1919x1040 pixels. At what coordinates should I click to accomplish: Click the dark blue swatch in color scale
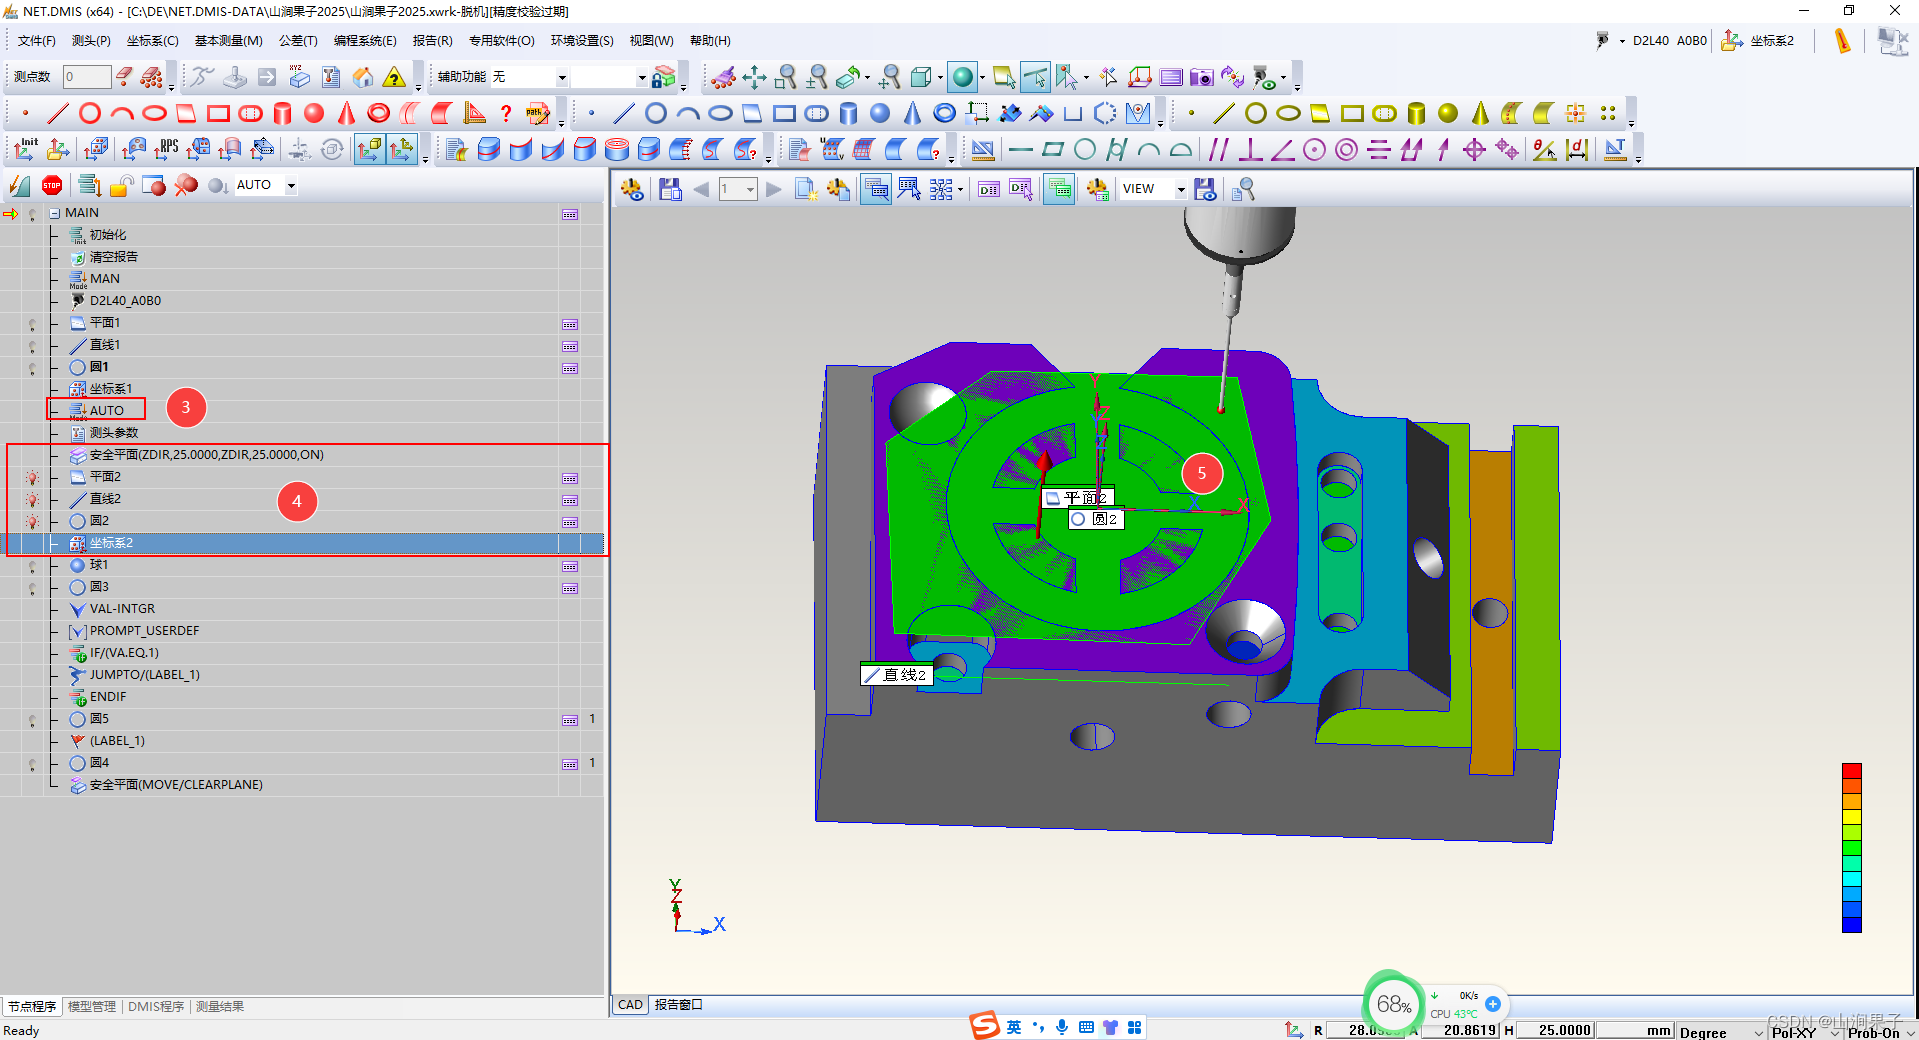[1852, 925]
